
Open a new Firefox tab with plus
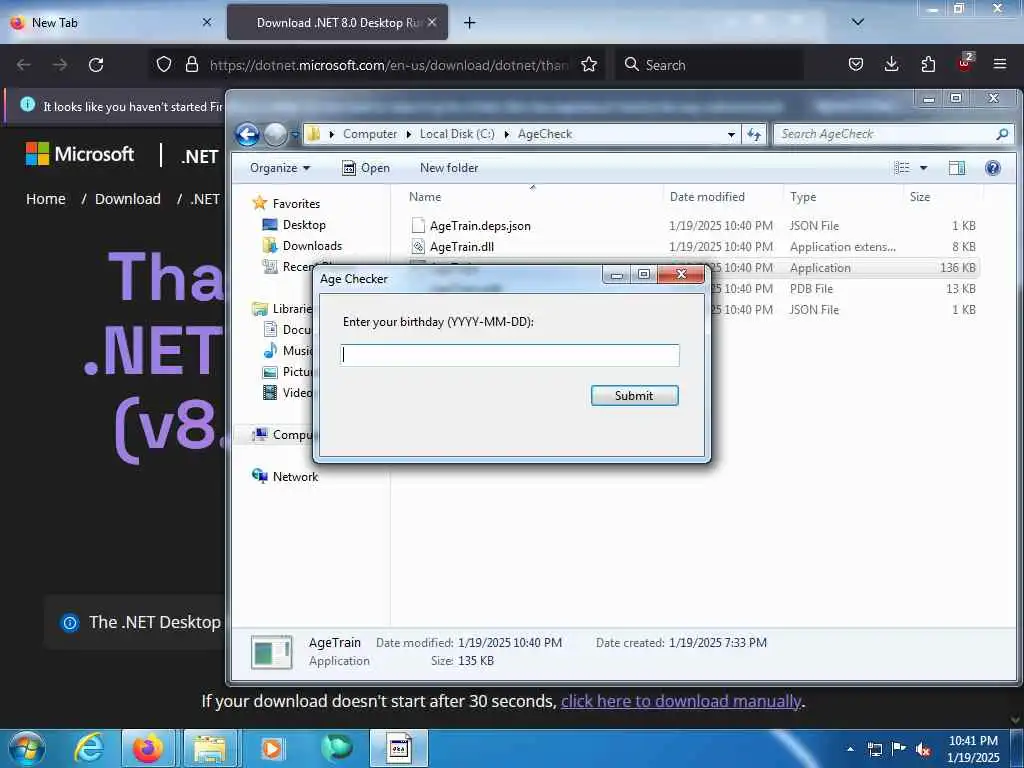pyautogui.click(x=470, y=23)
